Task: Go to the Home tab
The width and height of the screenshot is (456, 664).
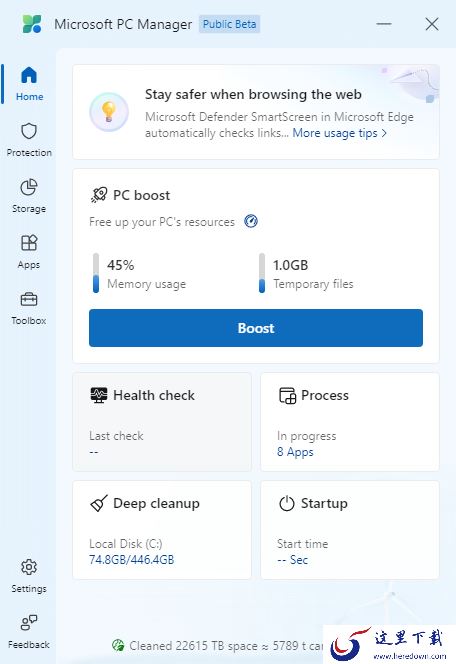Action: pyautogui.click(x=29, y=83)
